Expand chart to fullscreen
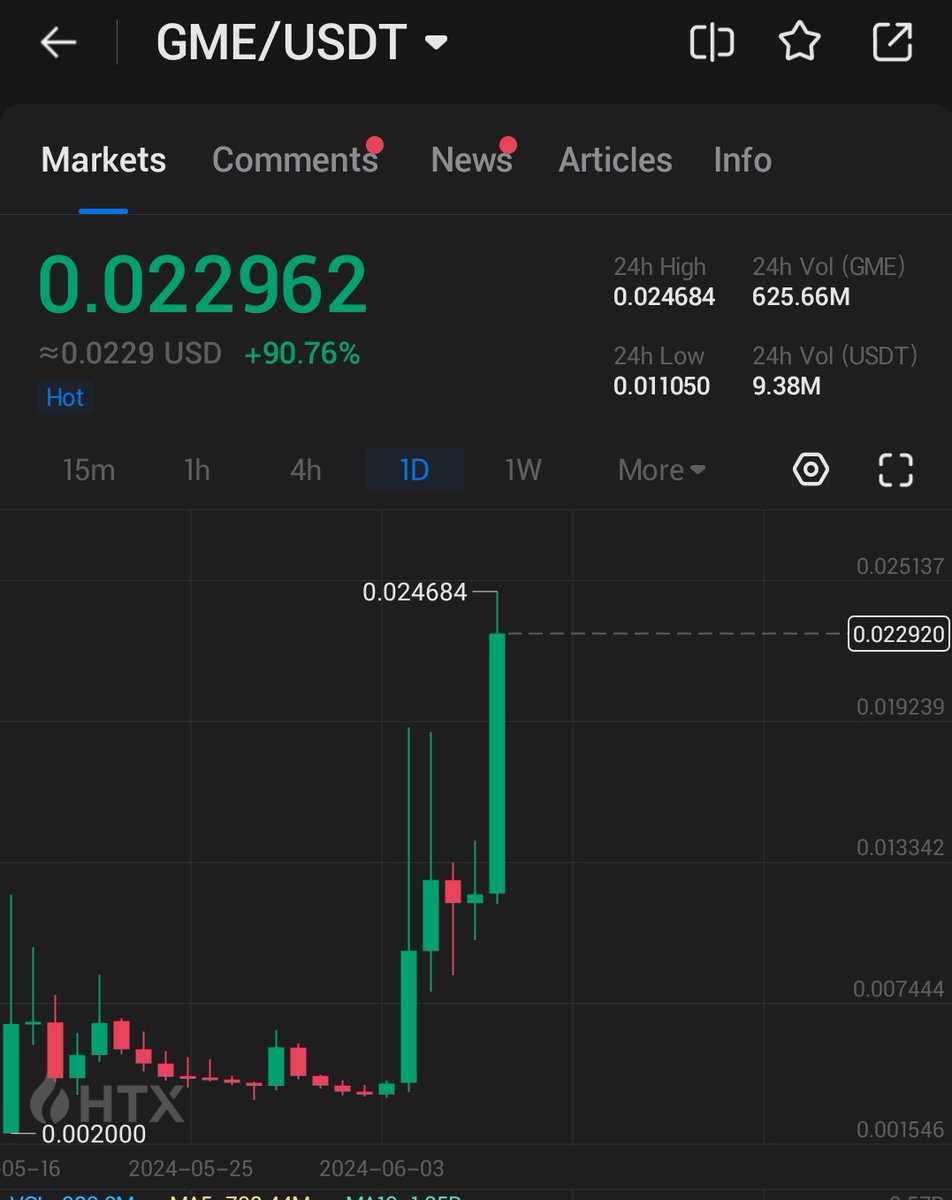 pos(896,470)
